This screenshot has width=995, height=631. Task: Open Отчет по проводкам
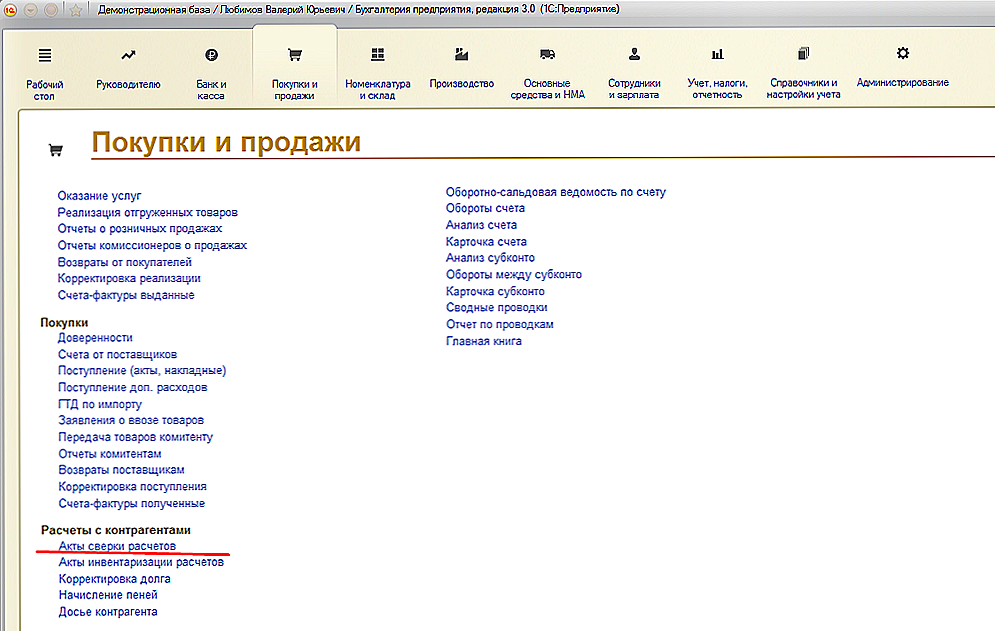499,324
